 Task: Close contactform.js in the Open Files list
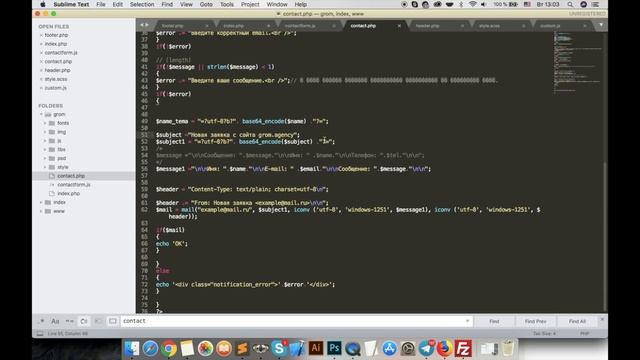pos(41,53)
